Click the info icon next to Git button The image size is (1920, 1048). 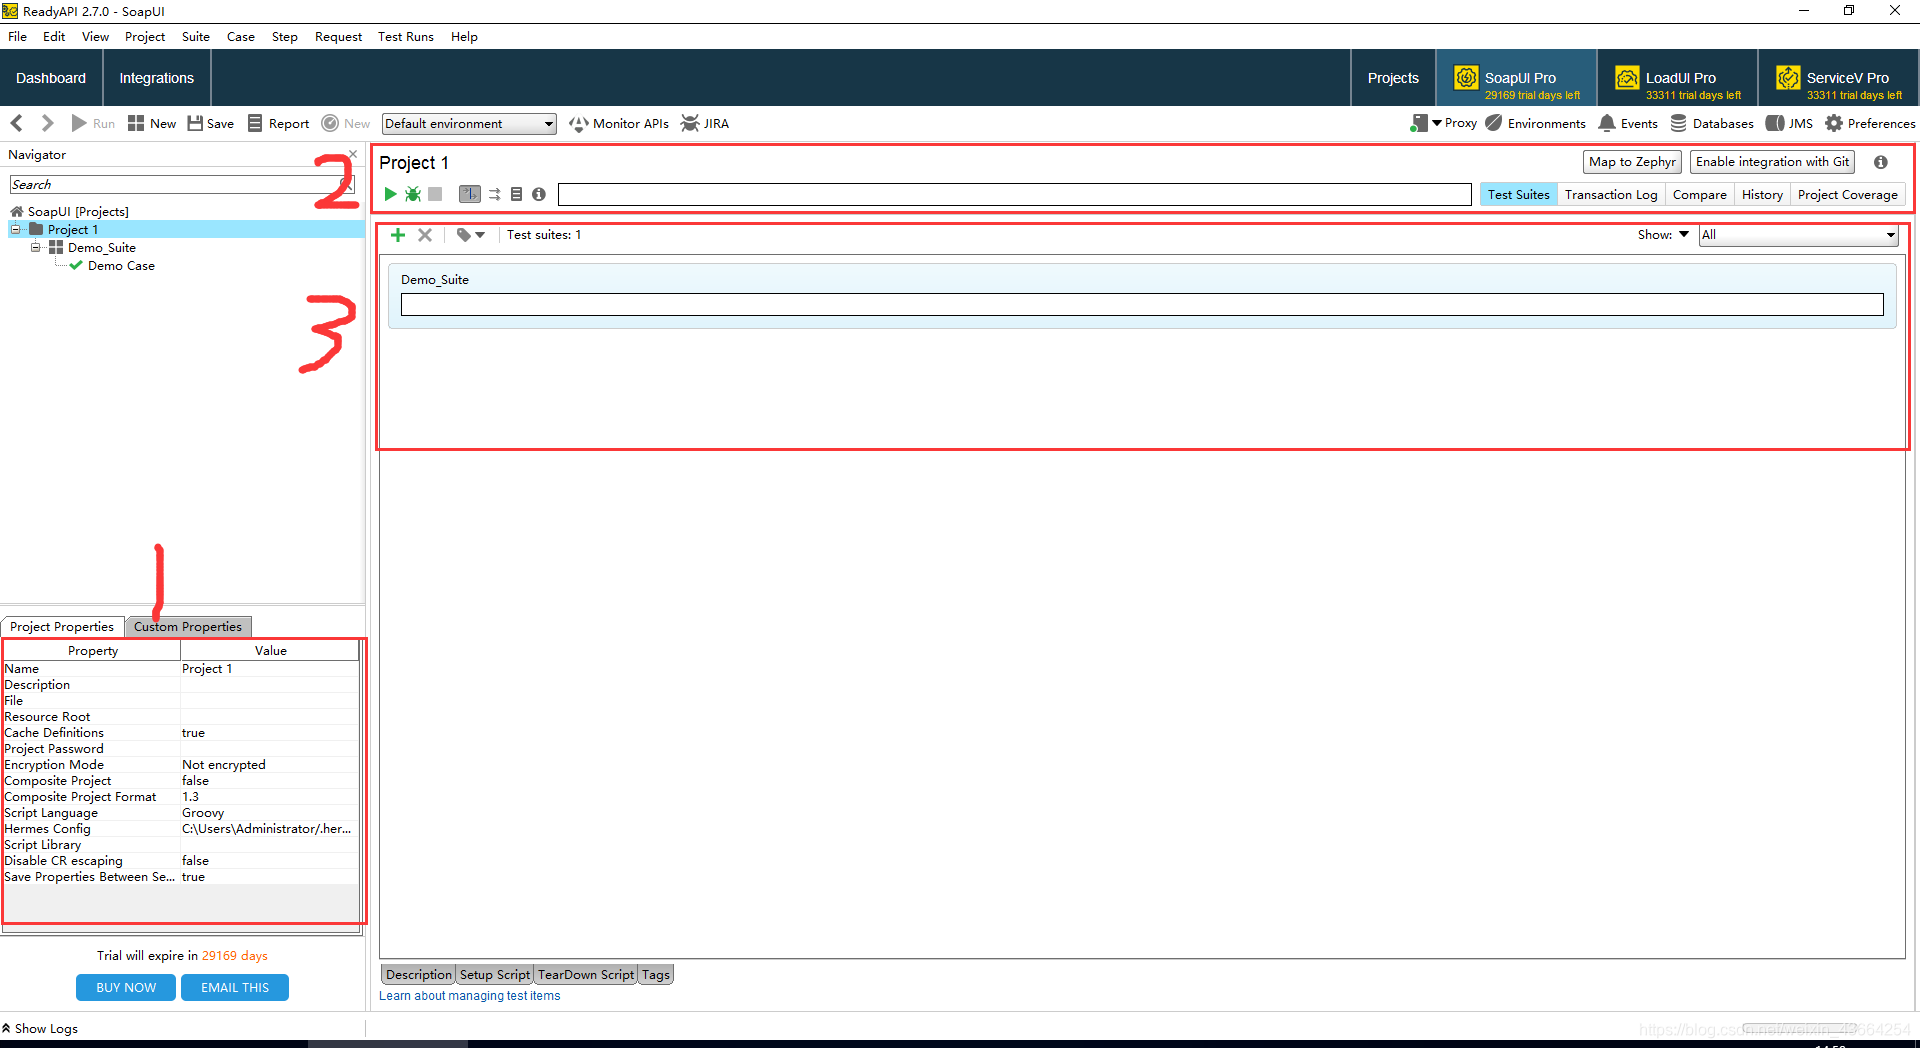tap(1881, 162)
